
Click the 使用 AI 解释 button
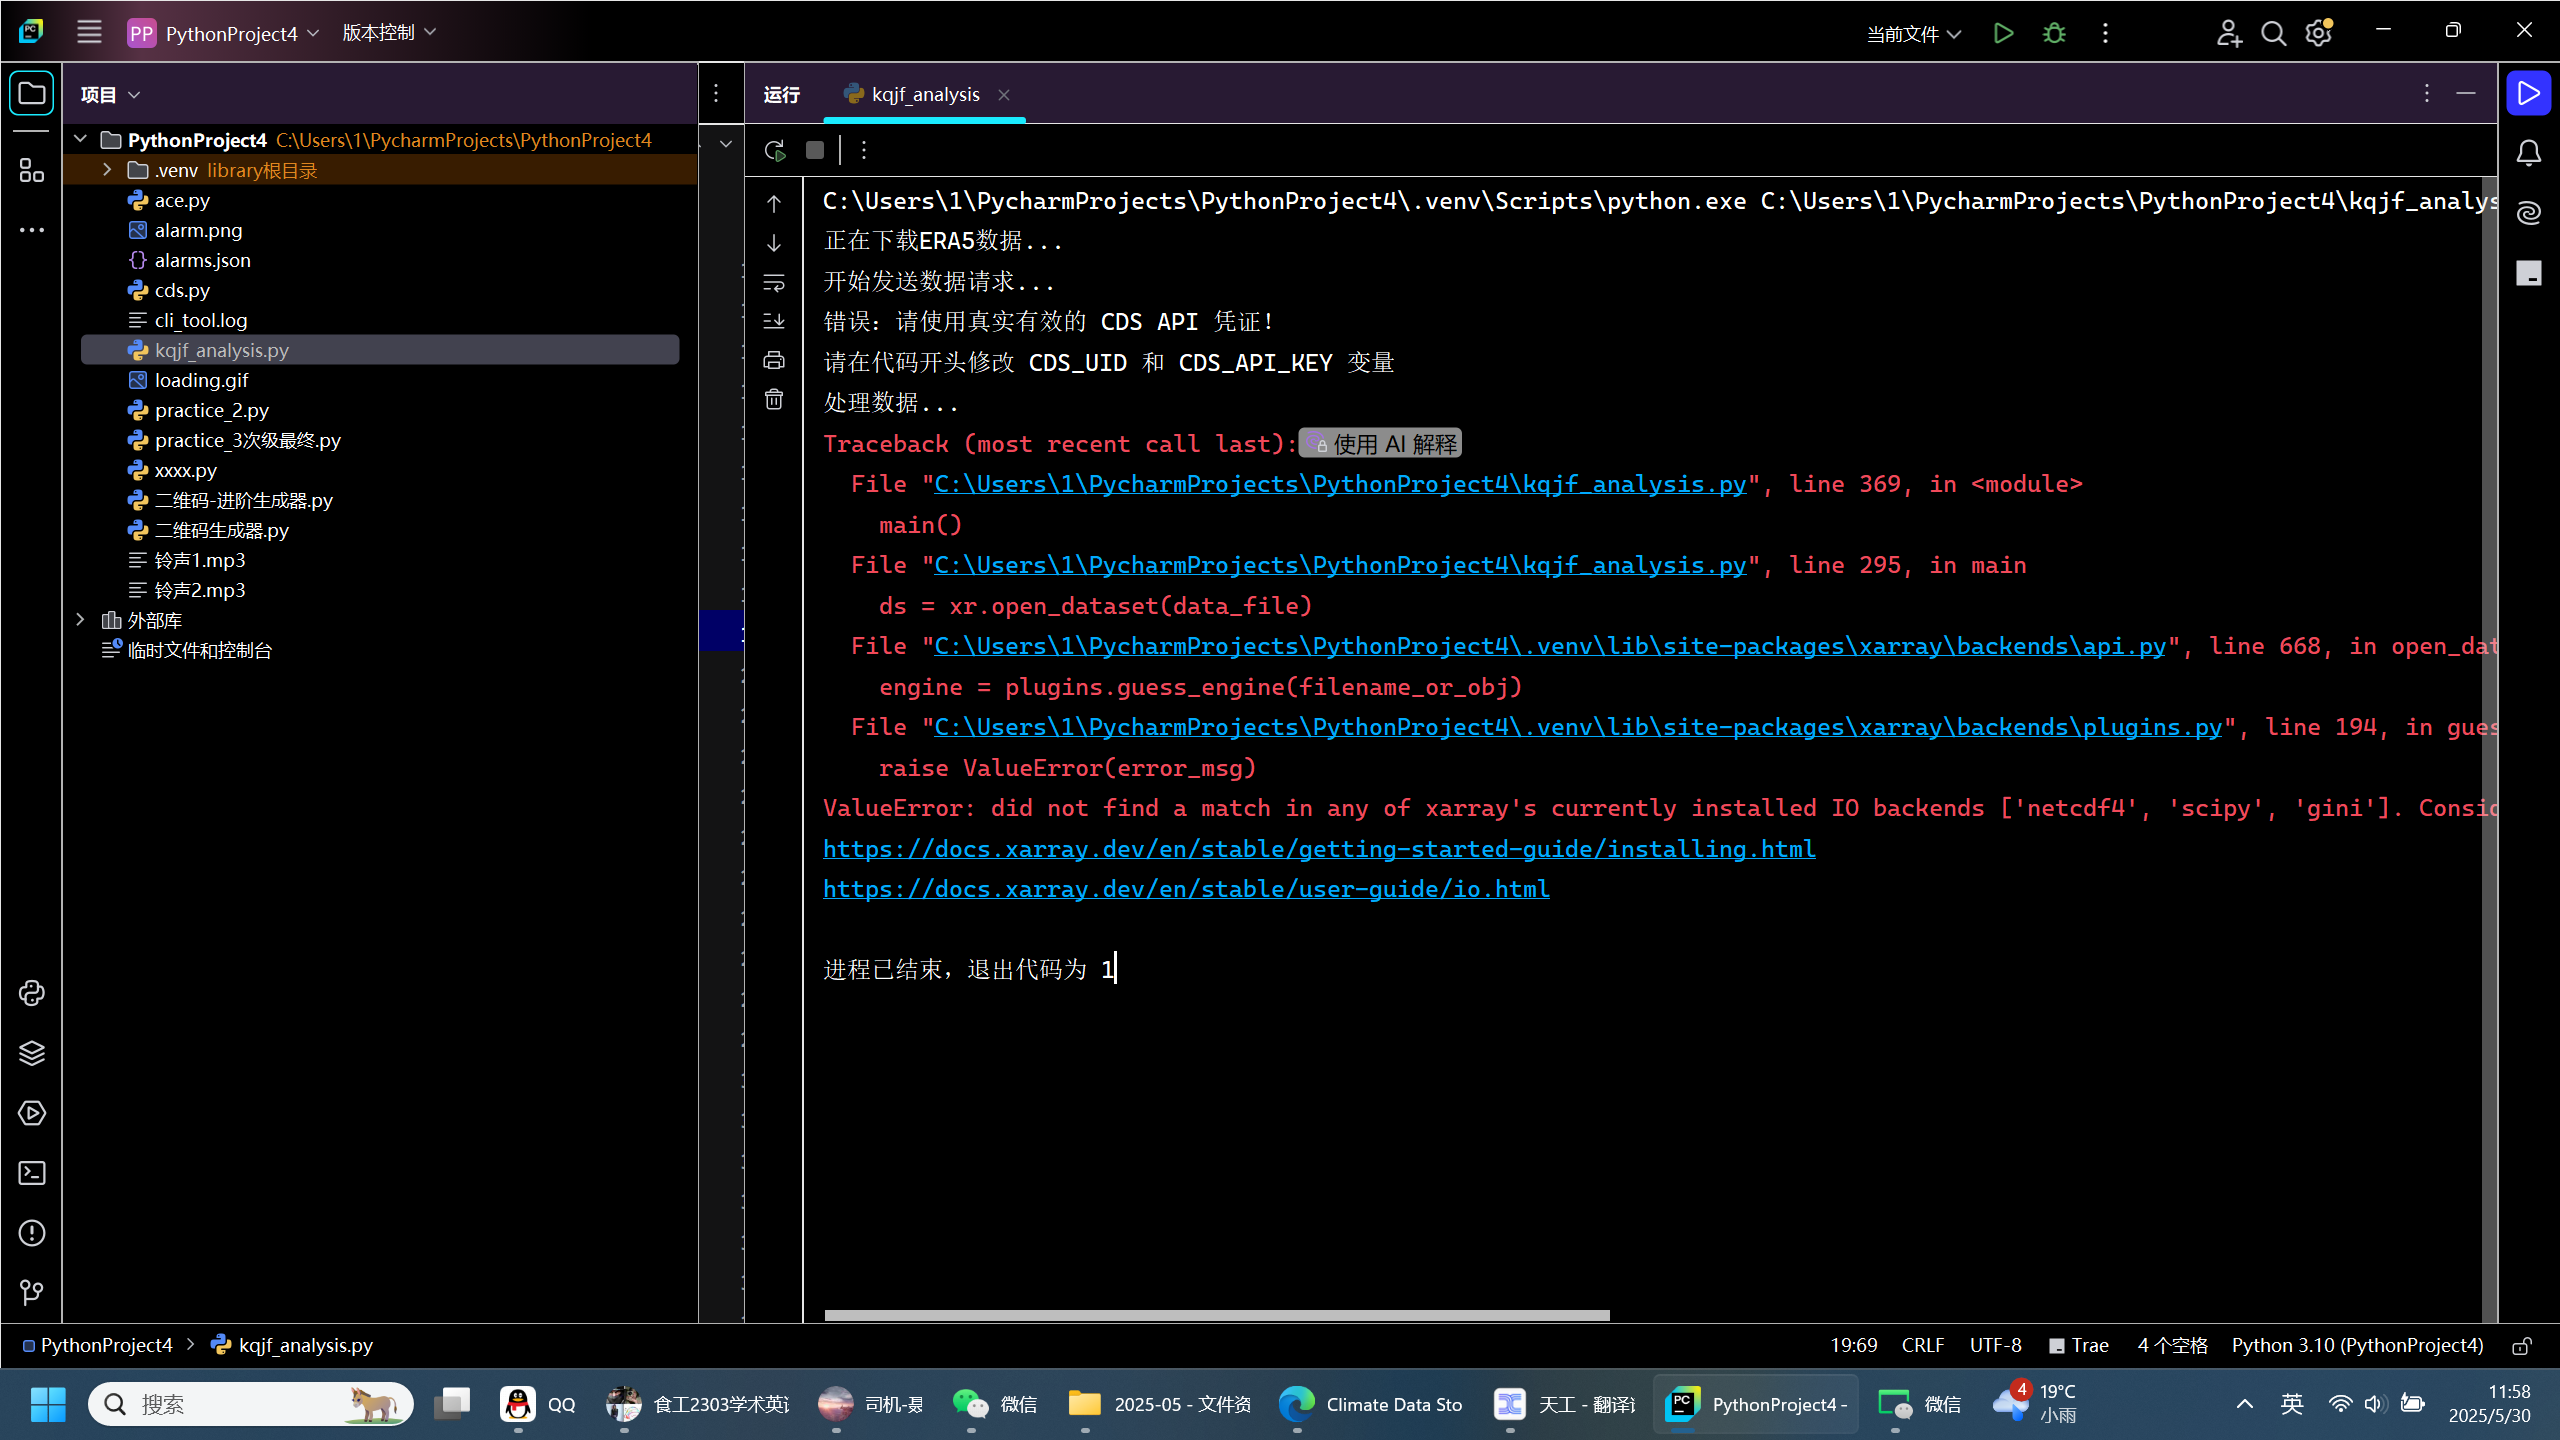[x=1381, y=444]
